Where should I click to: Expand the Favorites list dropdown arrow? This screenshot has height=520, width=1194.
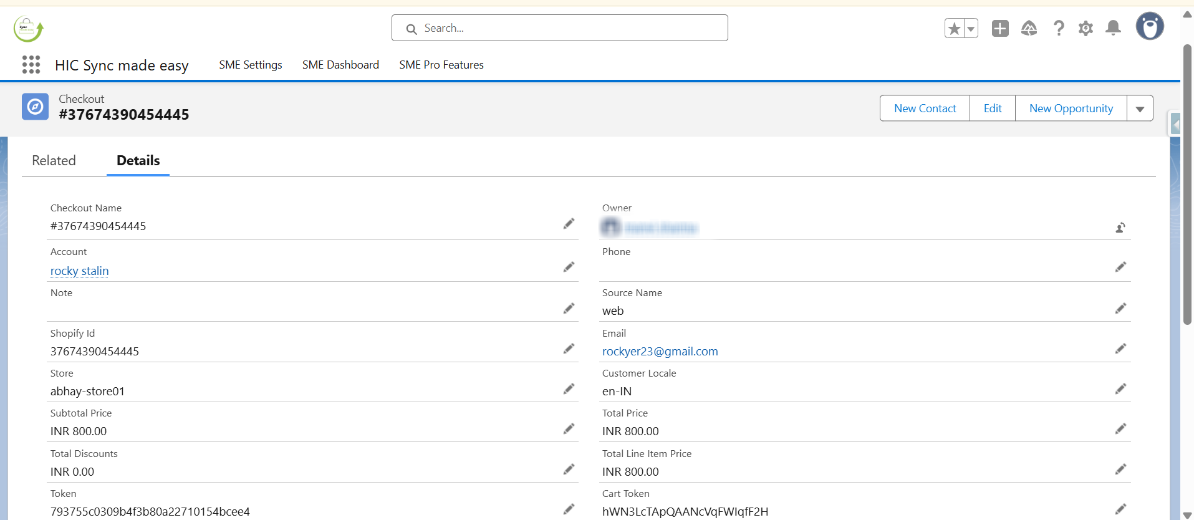971,29
